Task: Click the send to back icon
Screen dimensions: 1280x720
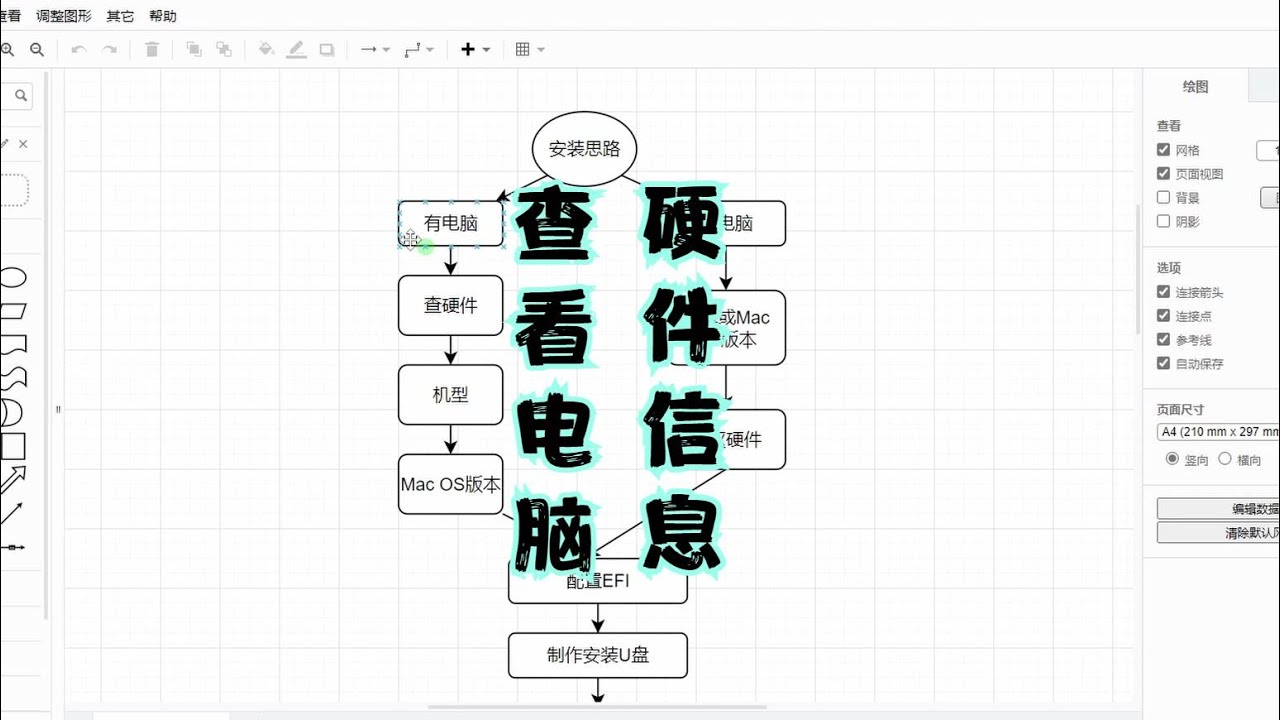Action: click(x=224, y=49)
